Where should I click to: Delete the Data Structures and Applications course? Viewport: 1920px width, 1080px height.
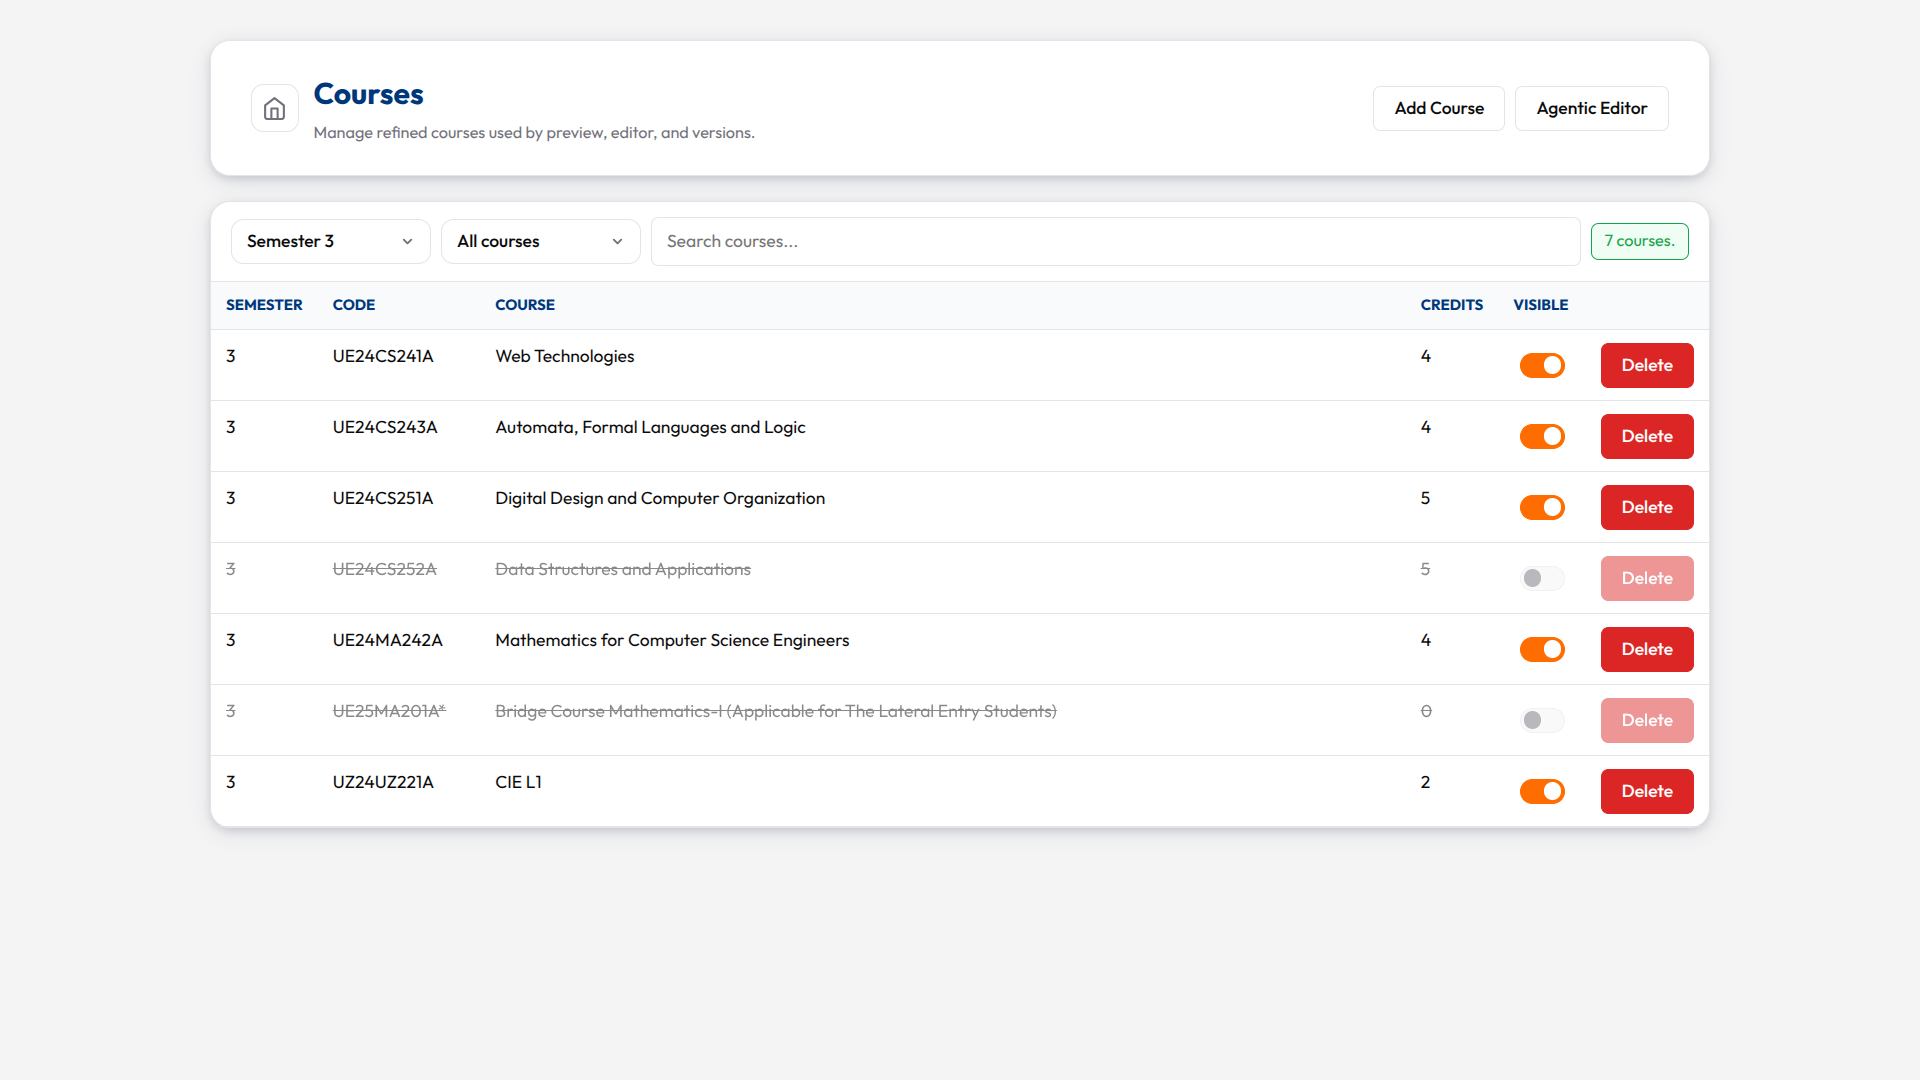pyautogui.click(x=1646, y=578)
